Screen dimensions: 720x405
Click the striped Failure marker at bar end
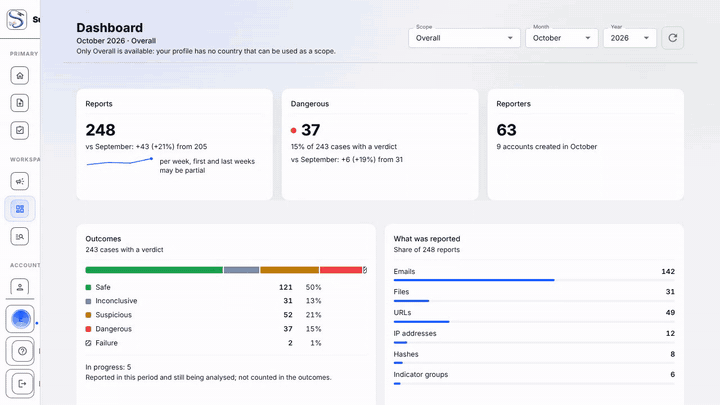pos(365,270)
